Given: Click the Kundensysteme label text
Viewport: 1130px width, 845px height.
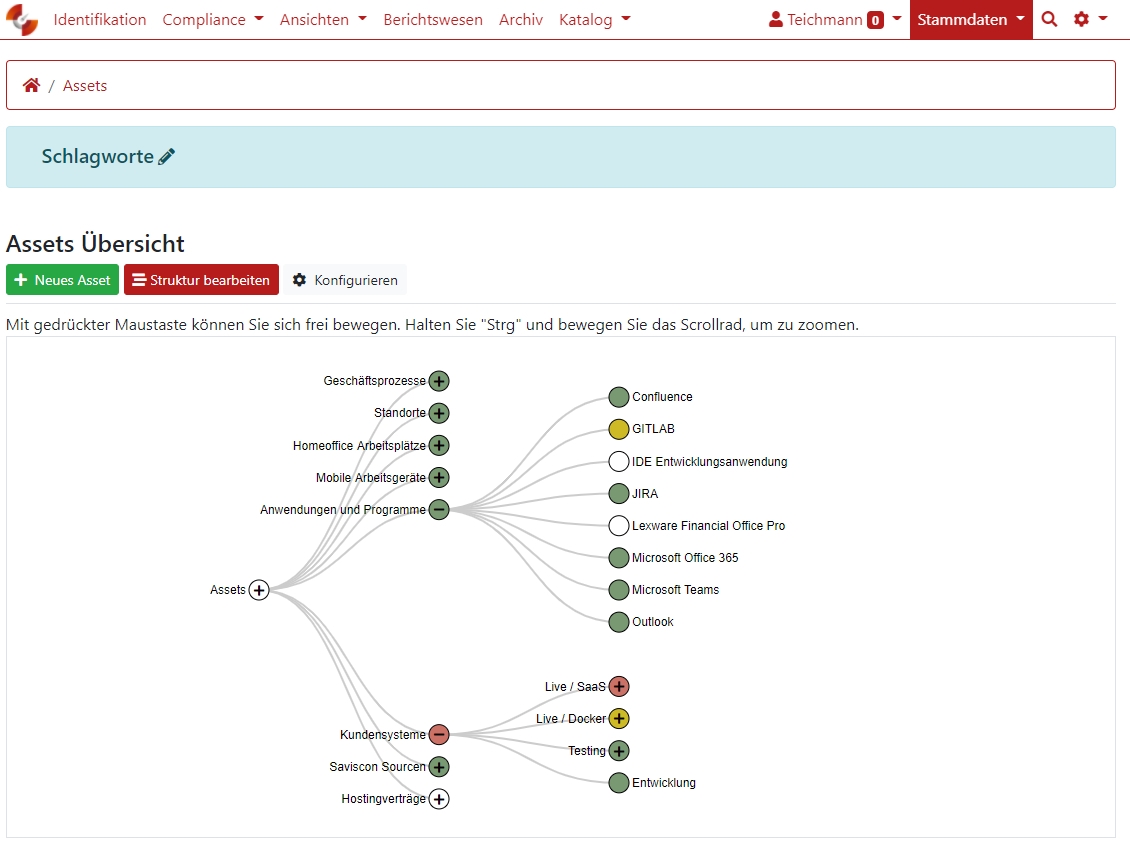Looking at the screenshot, I should tap(383, 735).
